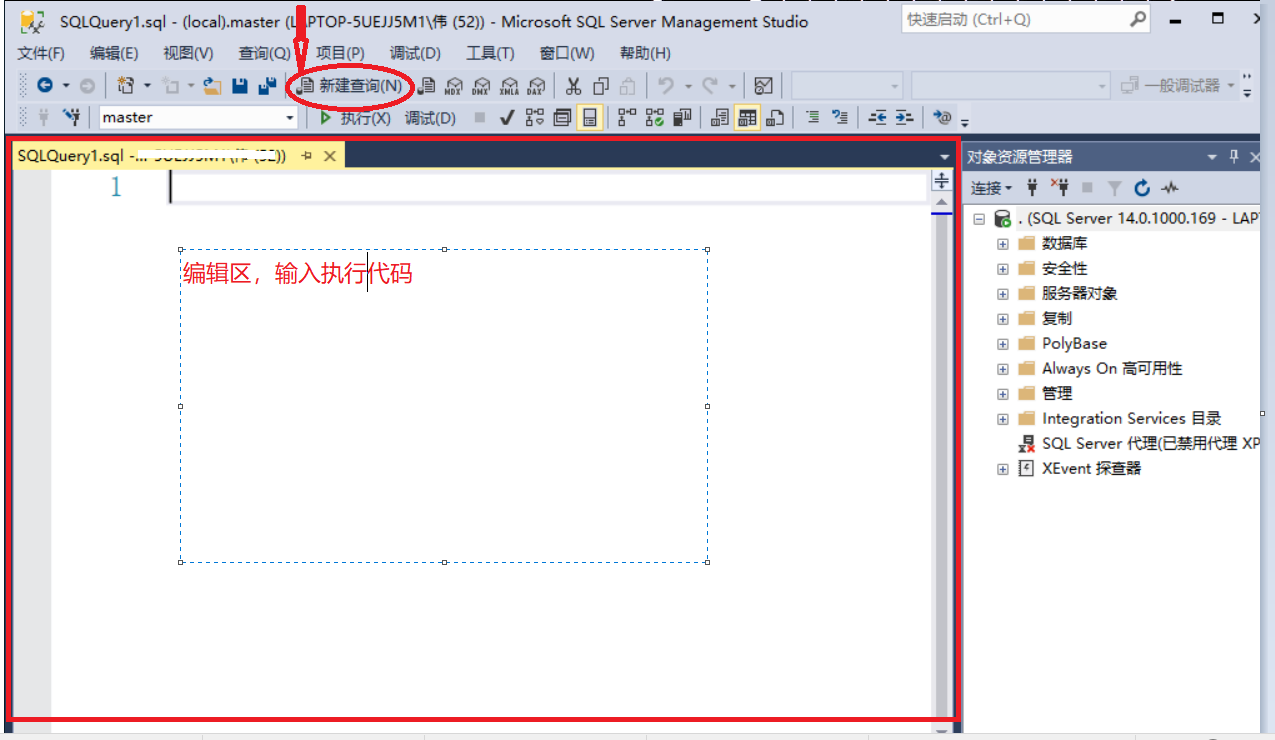Toggle IntelliSense Enabled icon
This screenshot has width=1275, height=740.
(590, 117)
